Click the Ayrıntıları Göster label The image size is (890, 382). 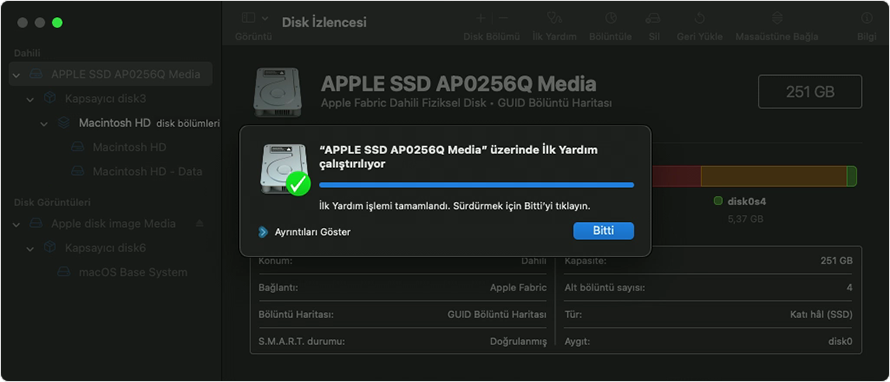[x=313, y=232]
